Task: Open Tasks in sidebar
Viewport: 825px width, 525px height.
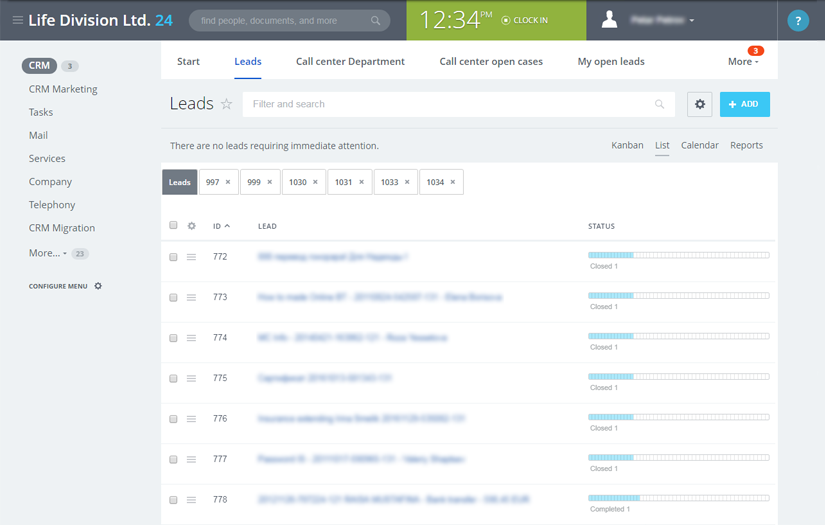Action: click(x=41, y=112)
